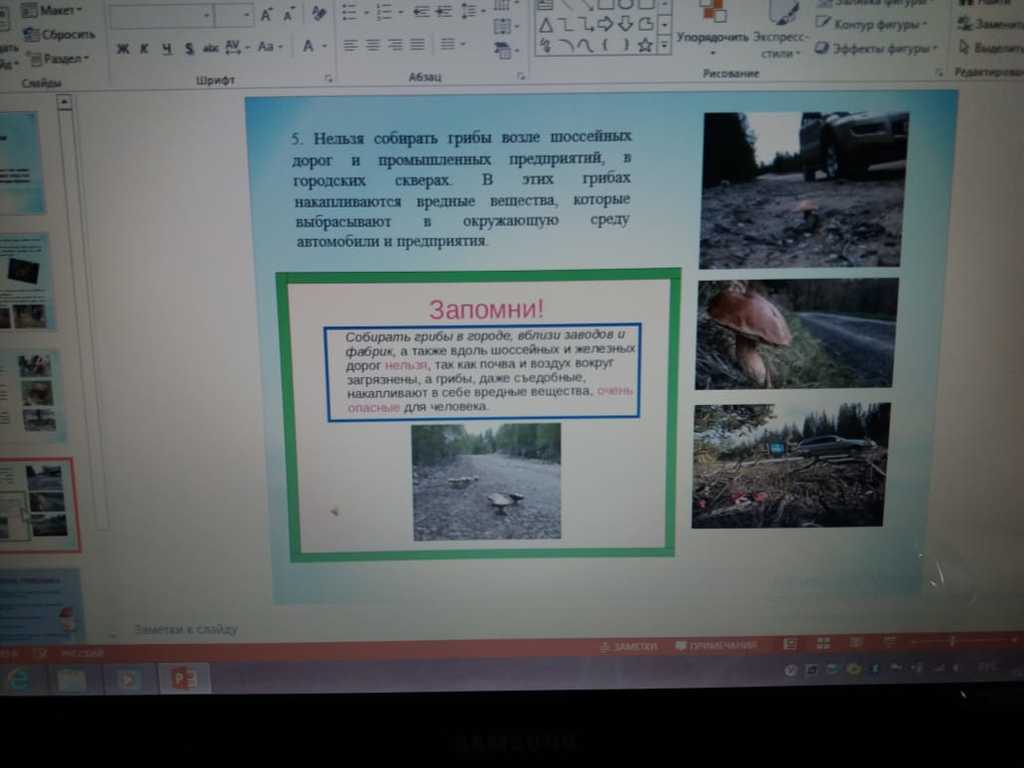Open the Макет layout menu
The height and width of the screenshot is (768, 1024).
[x=52, y=10]
